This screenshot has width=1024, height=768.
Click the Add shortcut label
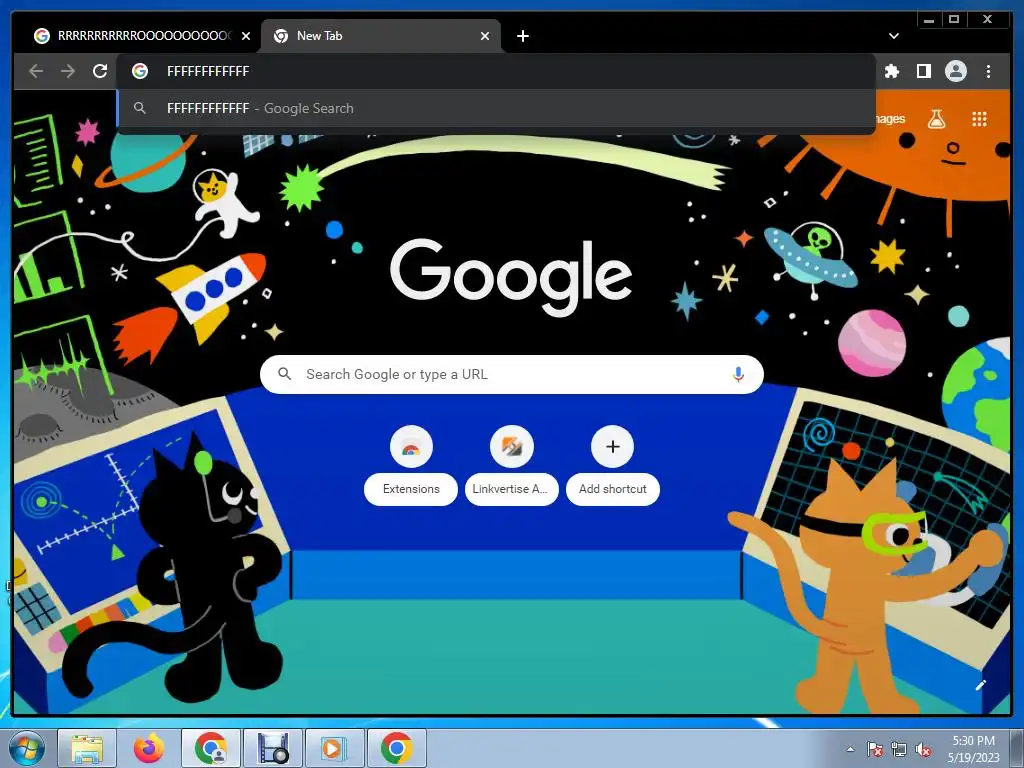[613, 489]
